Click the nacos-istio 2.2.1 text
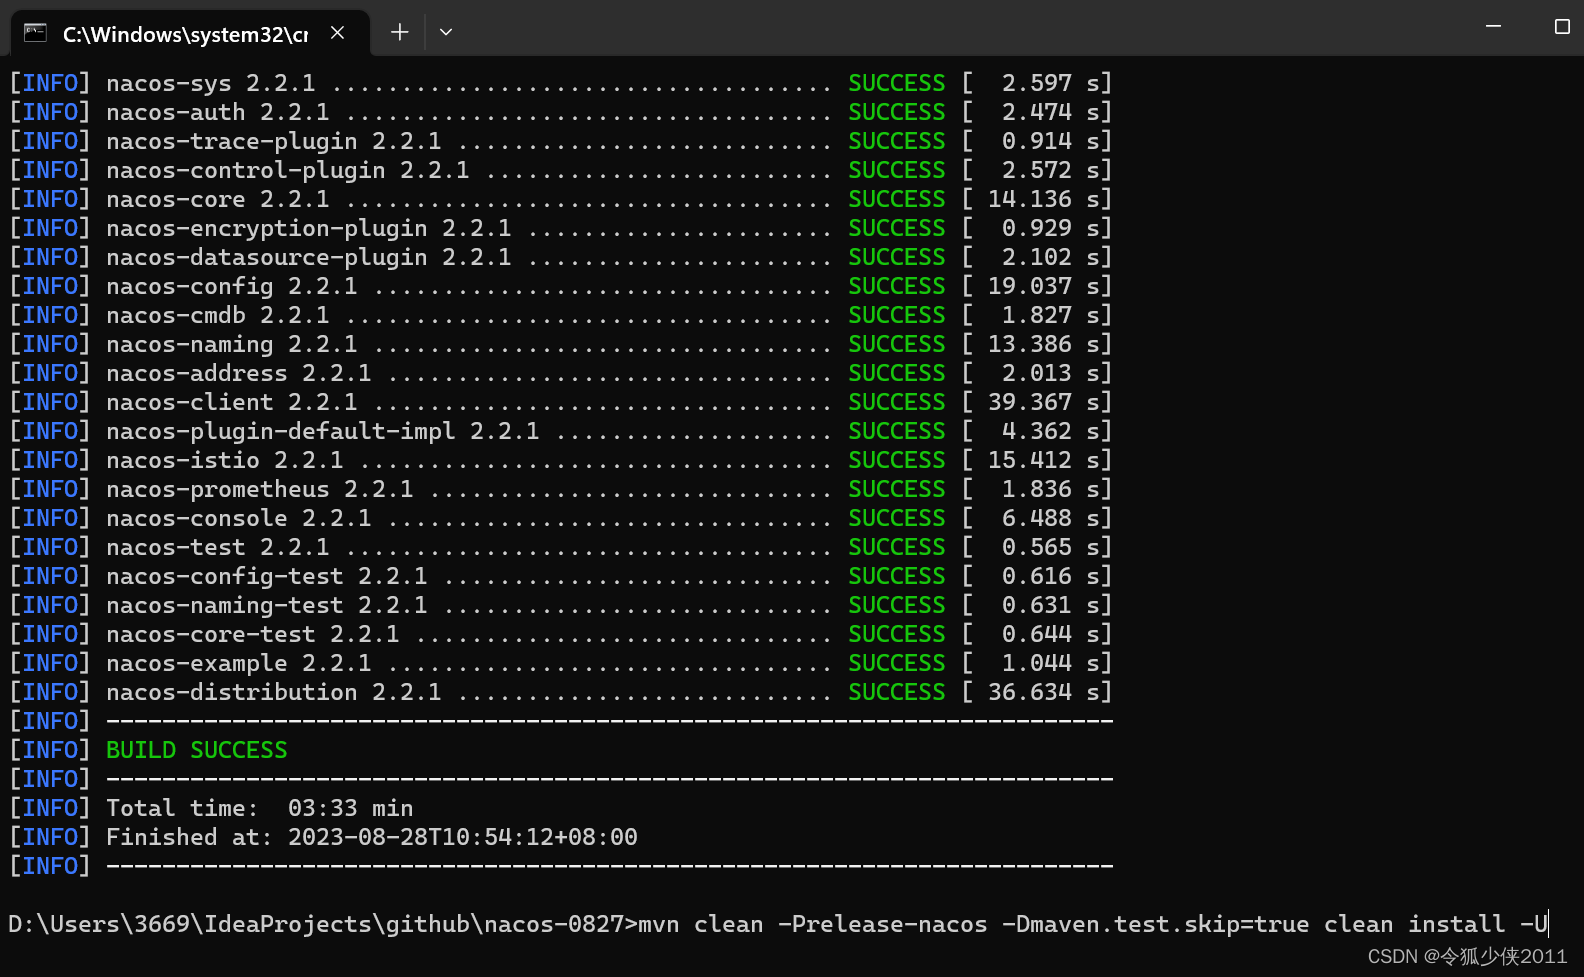 [224, 460]
